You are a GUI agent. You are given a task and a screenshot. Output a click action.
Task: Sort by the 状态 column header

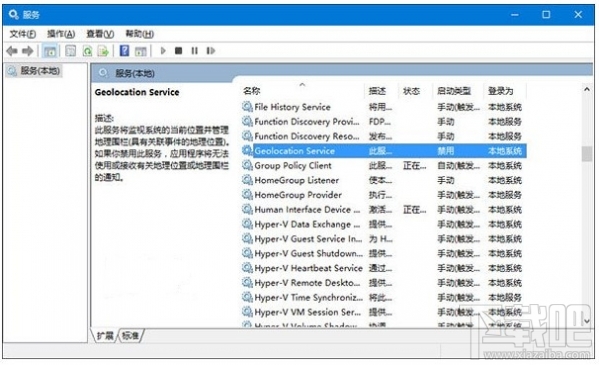pos(411,91)
